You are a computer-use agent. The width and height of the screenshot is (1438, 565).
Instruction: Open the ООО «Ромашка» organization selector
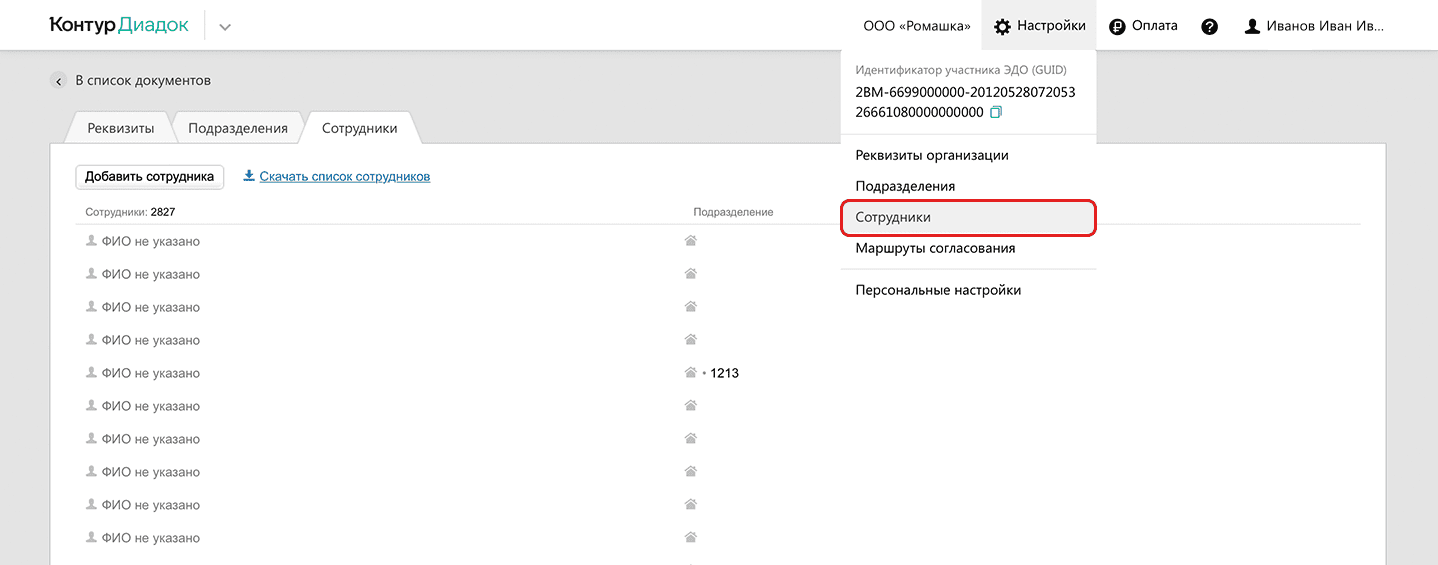coord(916,26)
